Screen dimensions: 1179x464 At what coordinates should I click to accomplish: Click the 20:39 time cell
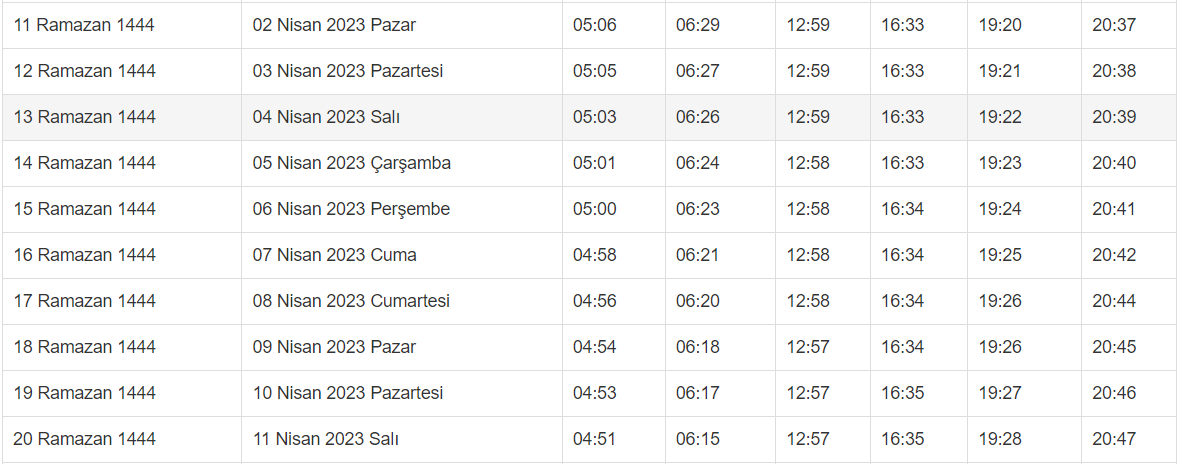(1114, 117)
